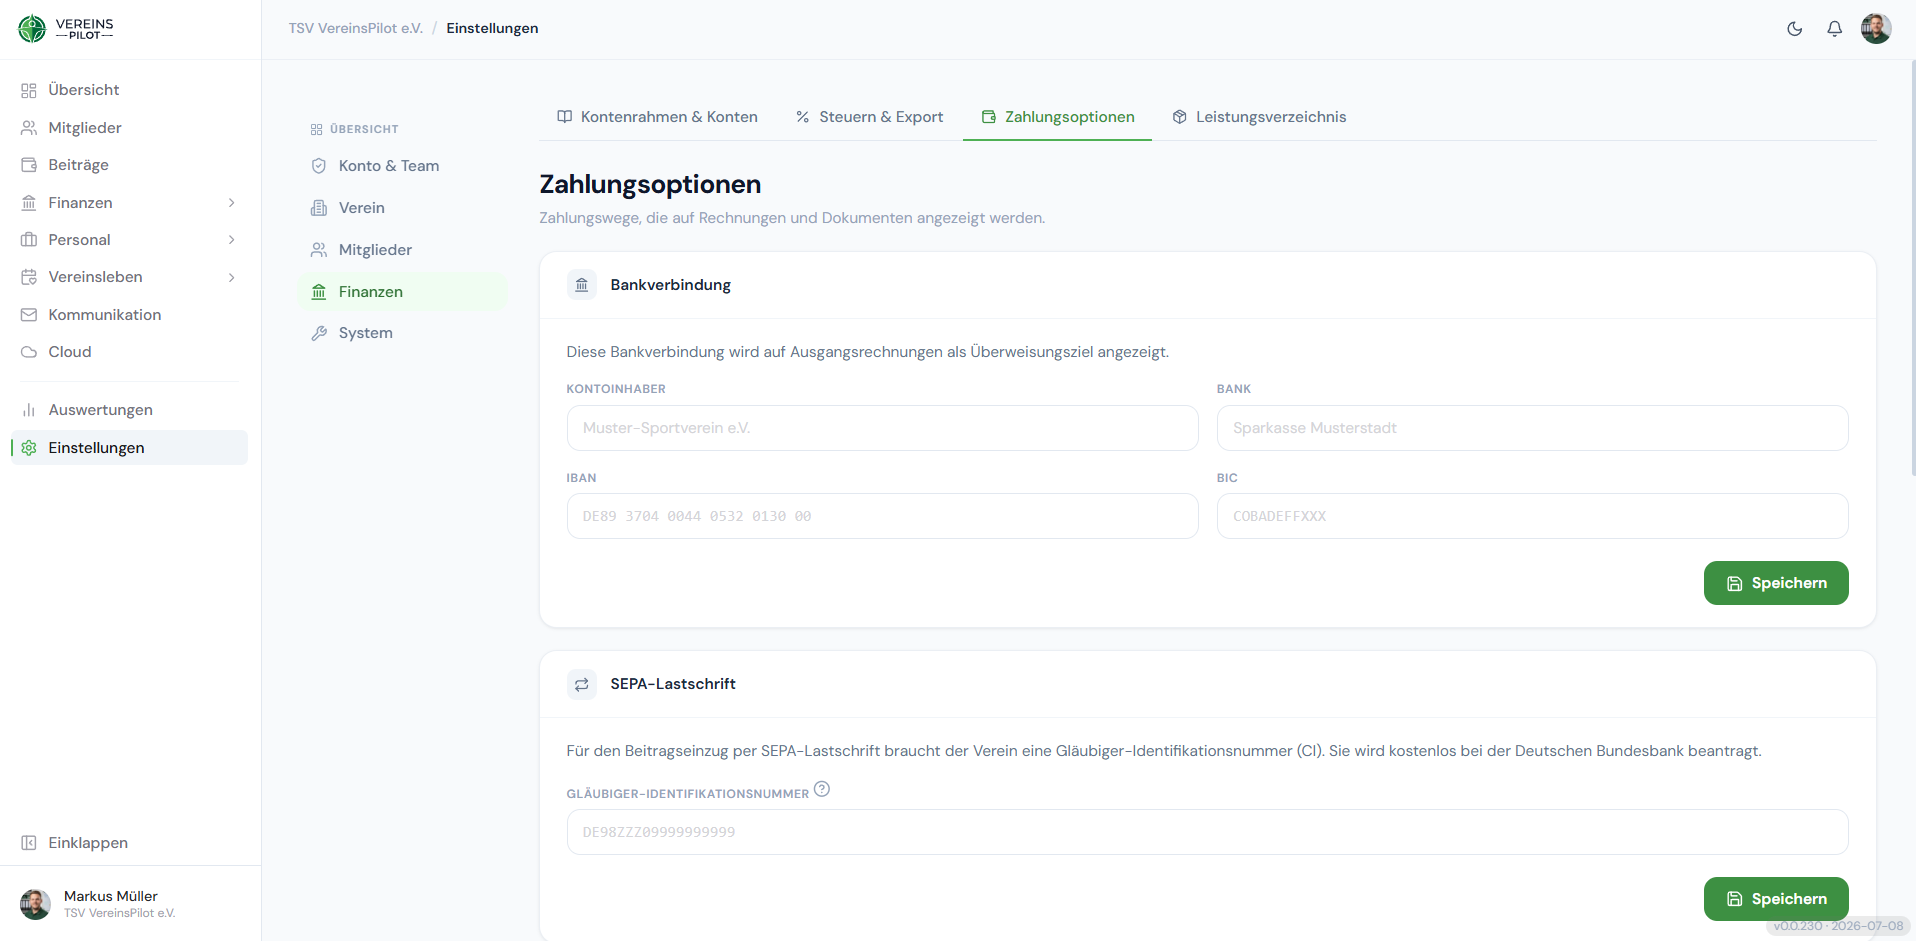This screenshot has width=1916, height=941.
Task: Click the VereinsPilot logo
Action: coord(66,29)
